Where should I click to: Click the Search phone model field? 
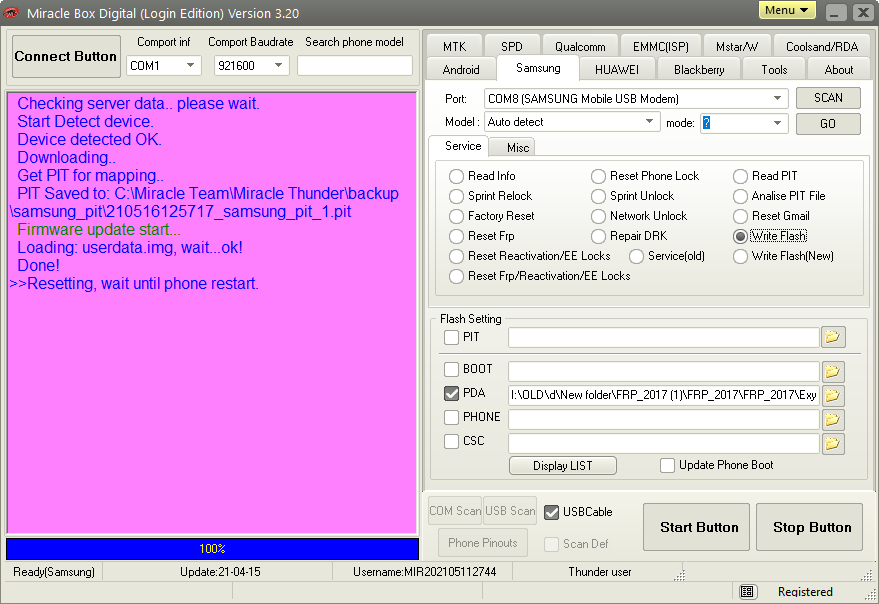(354, 66)
